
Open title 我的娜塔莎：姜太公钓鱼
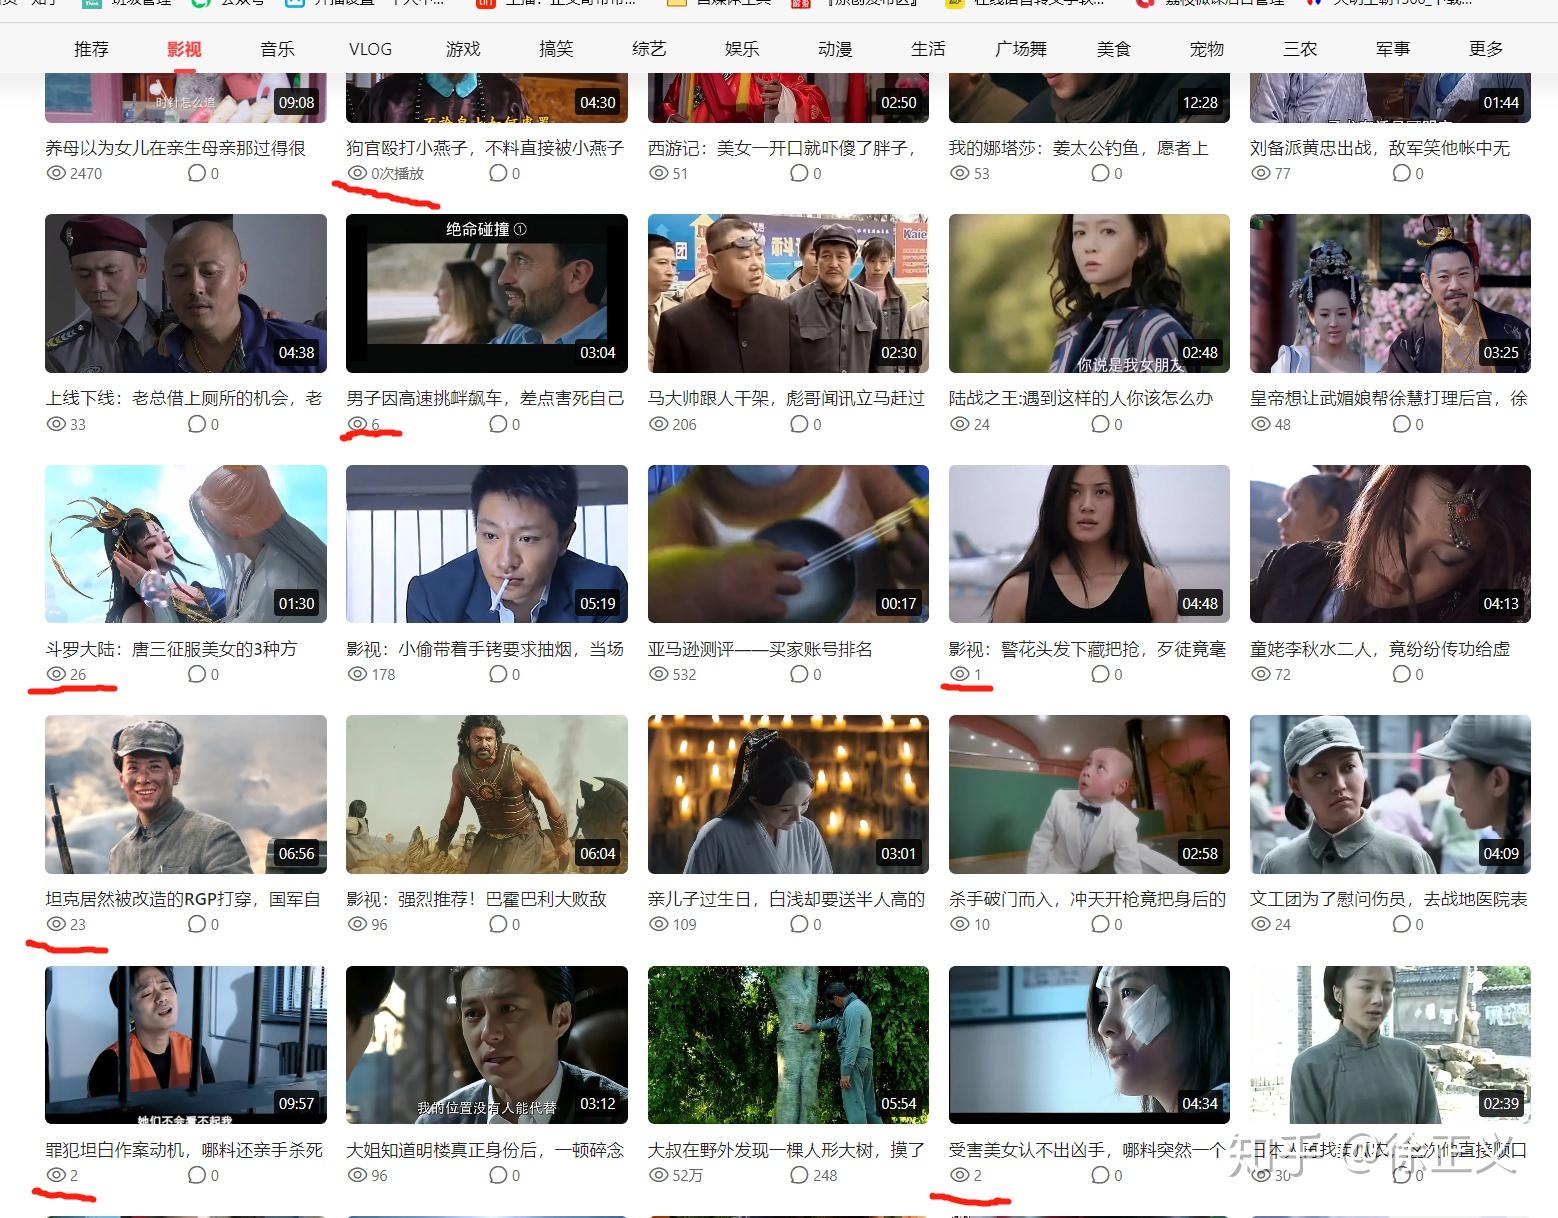[x=1079, y=148]
